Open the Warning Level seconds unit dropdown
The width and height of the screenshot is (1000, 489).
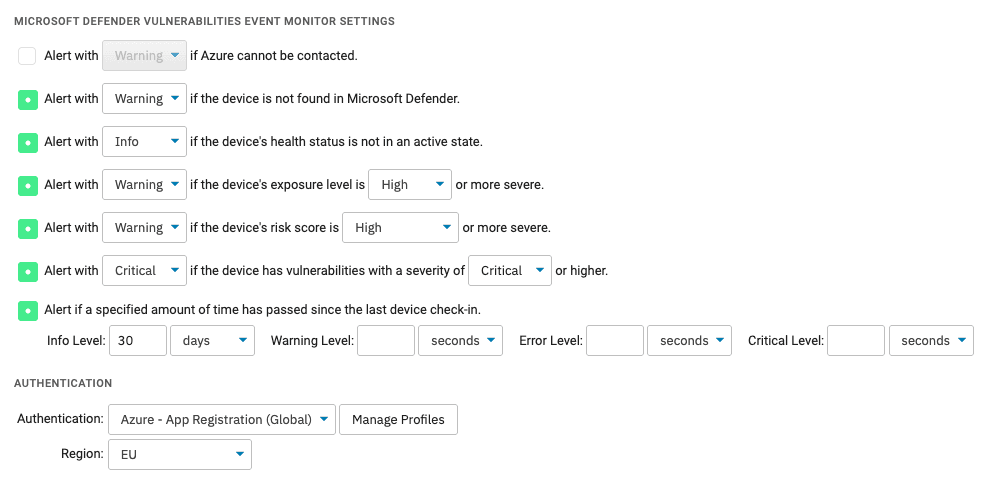(460, 340)
